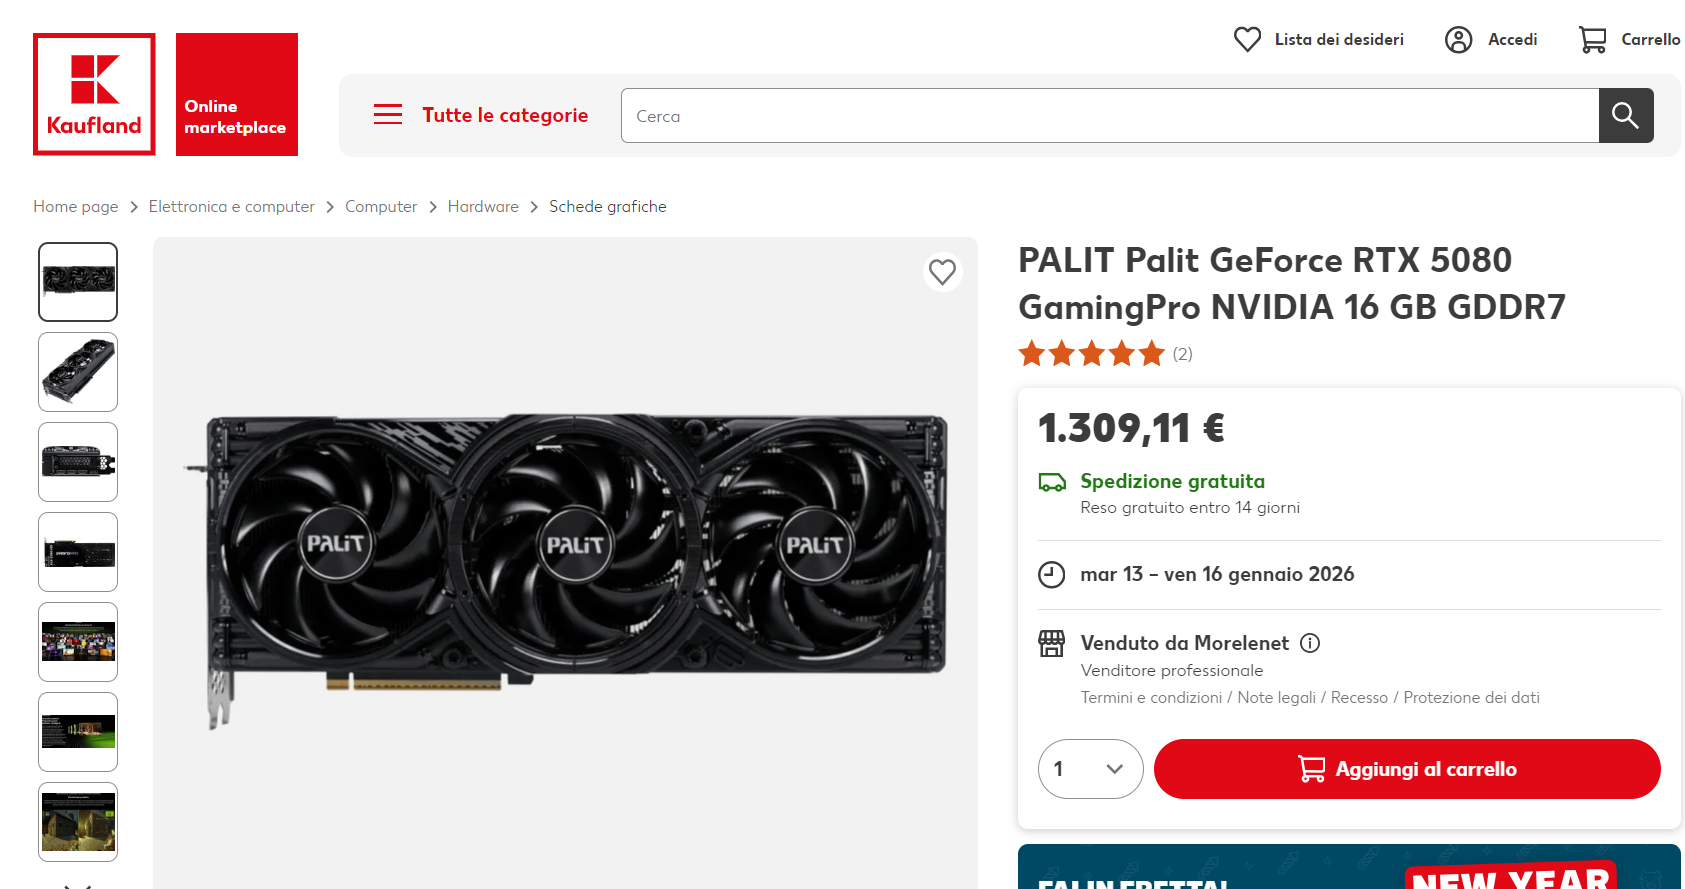Toggle the wishlist heart on the product image

pyautogui.click(x=942, y=272)
